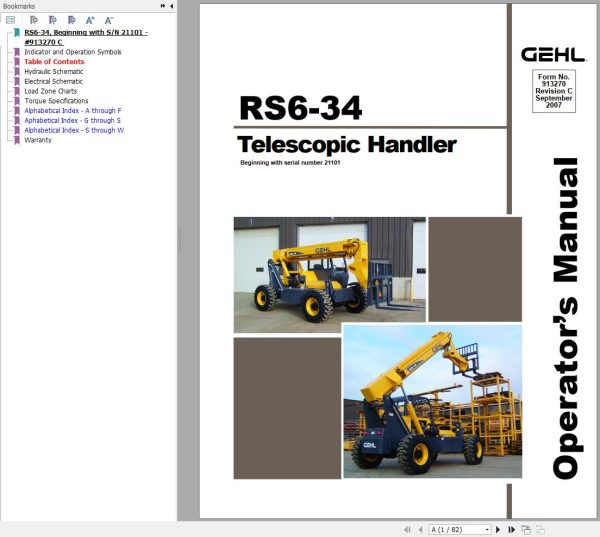
Task: Click the bookmark icon beside Electrical Schematic
Action: pos(17,81)
